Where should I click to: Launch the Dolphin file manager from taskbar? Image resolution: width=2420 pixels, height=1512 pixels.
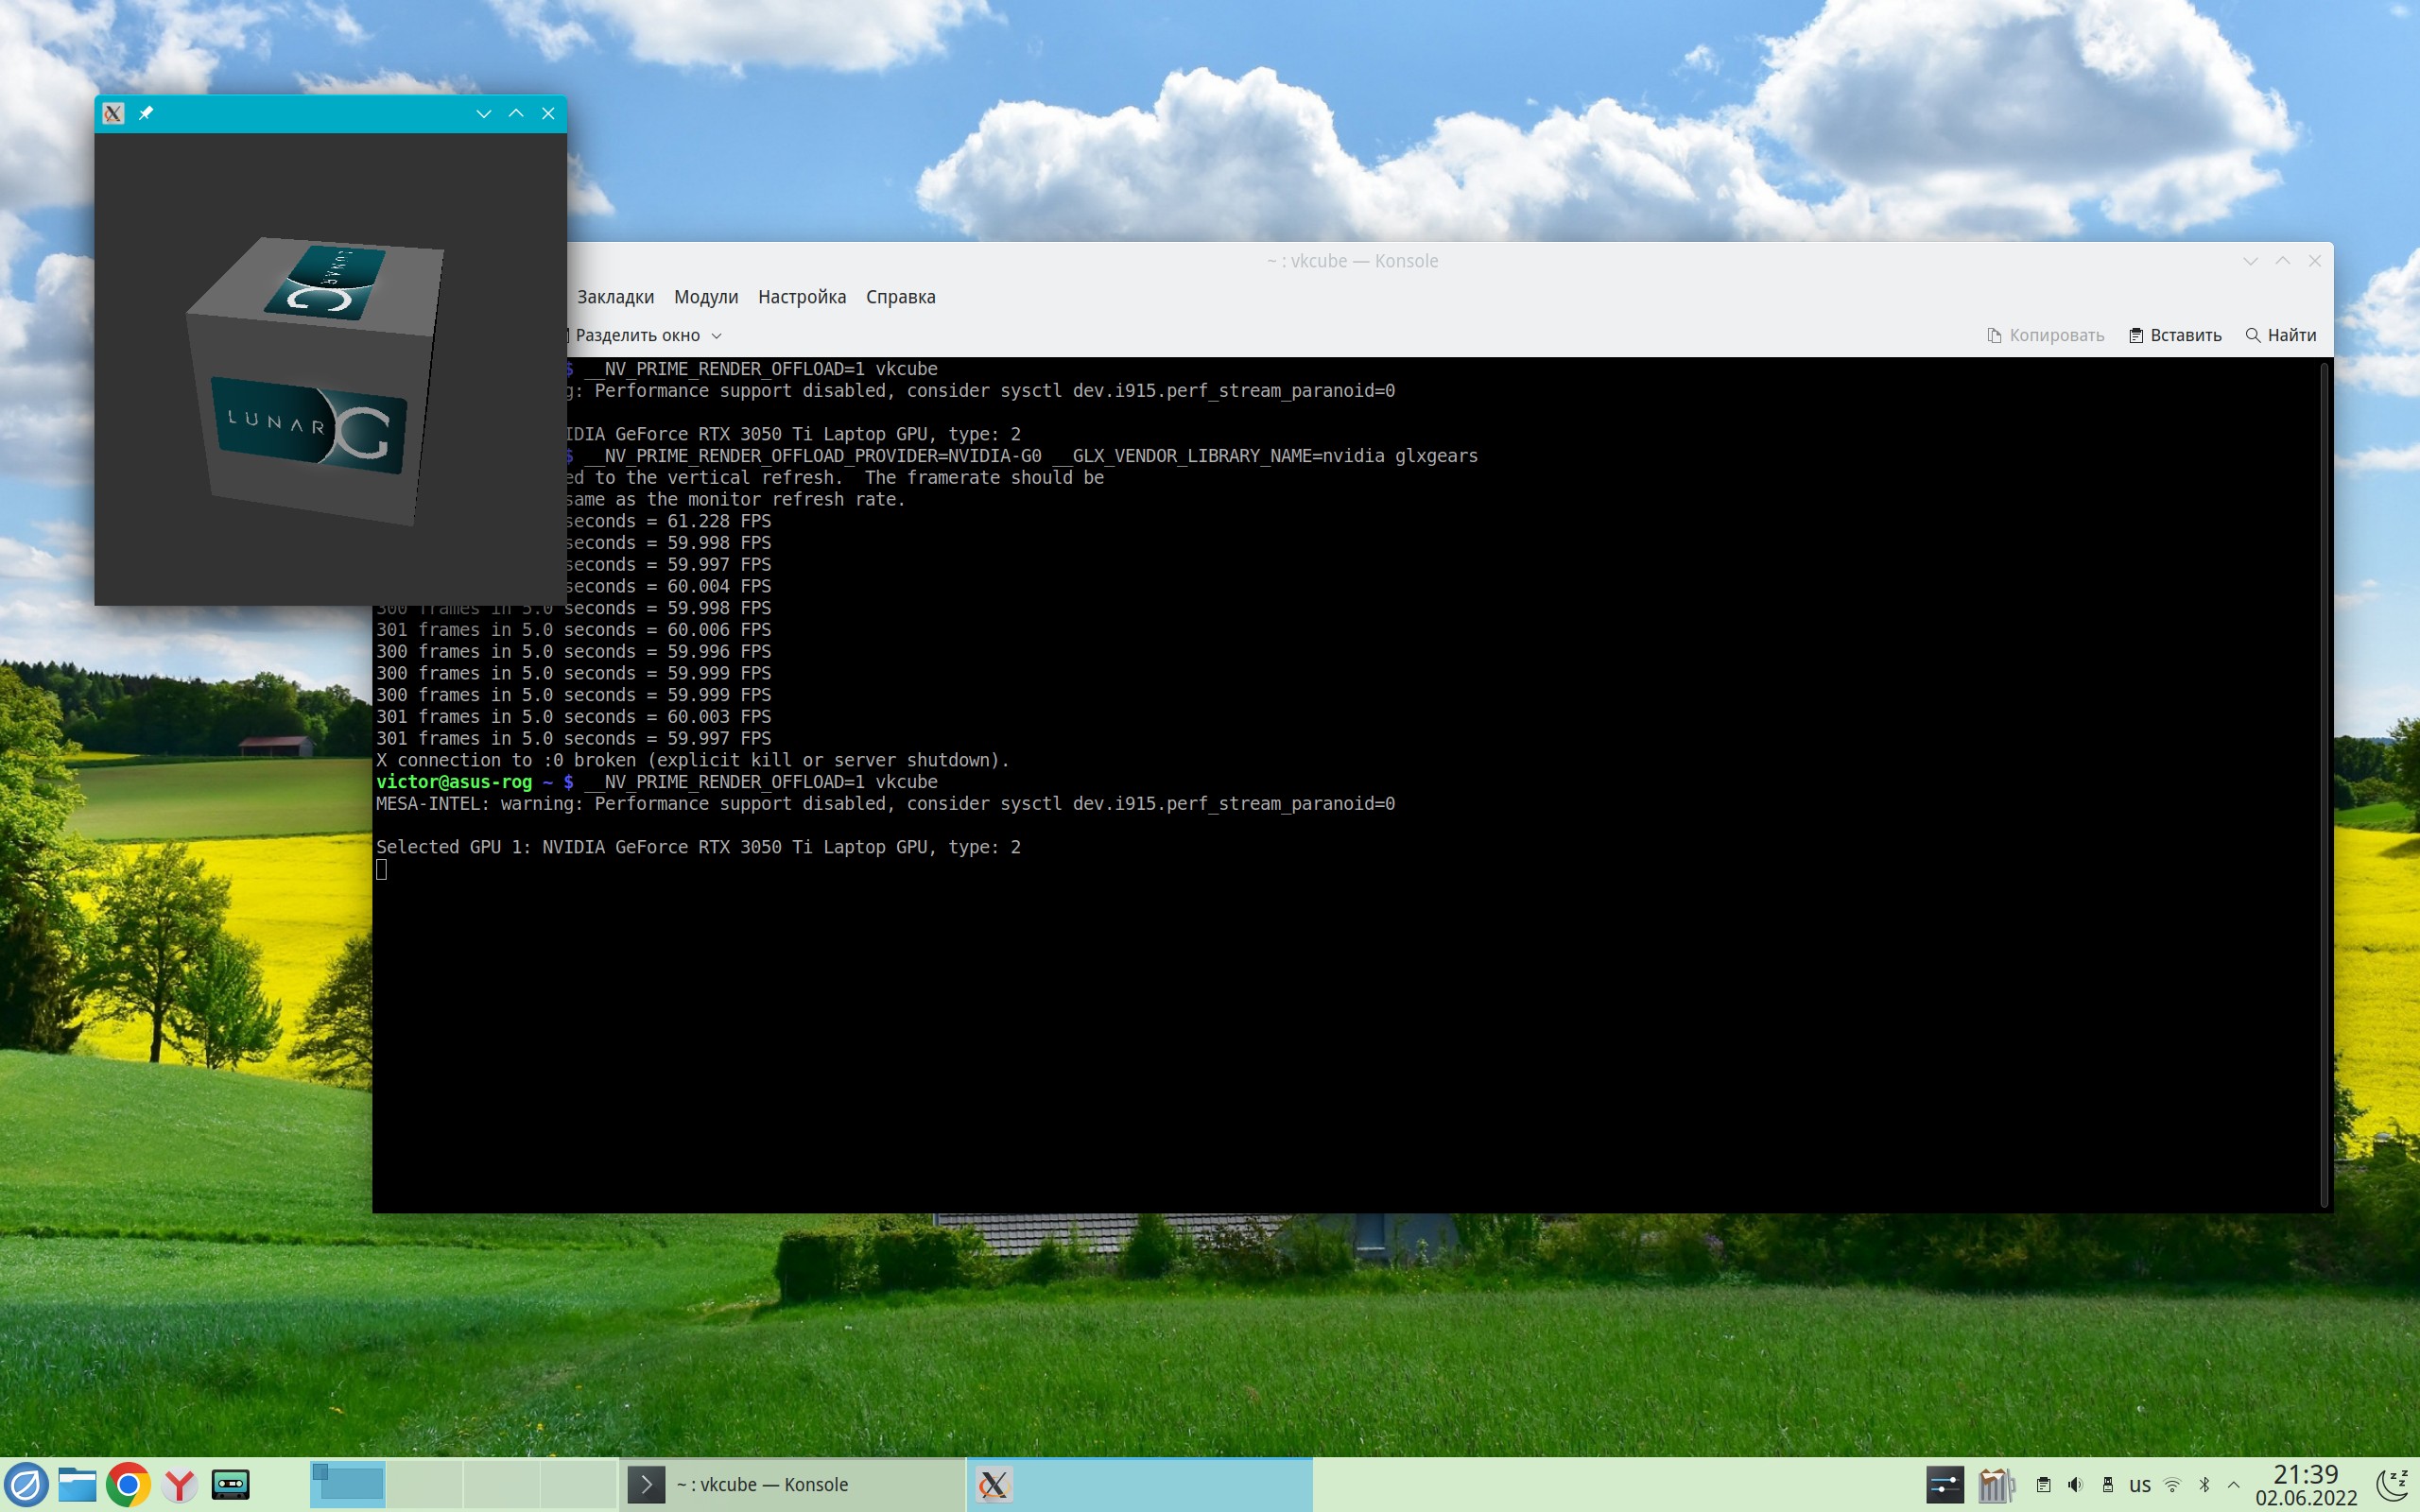click(77, 1484)
